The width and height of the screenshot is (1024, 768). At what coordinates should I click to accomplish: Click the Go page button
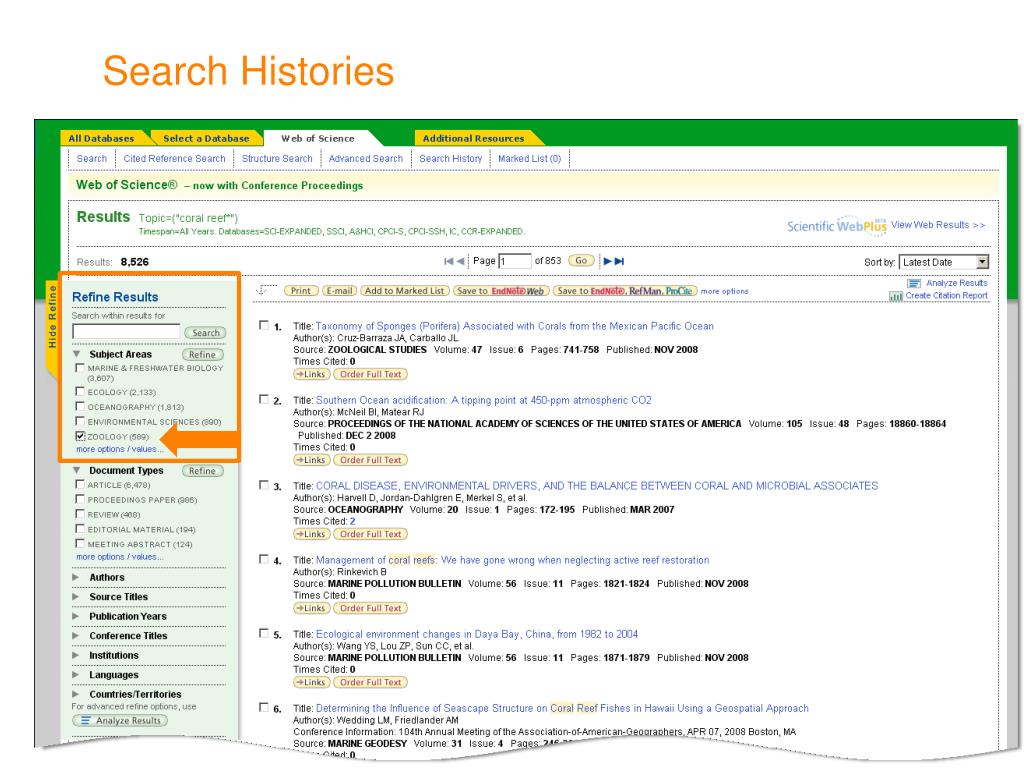[581, 261]
